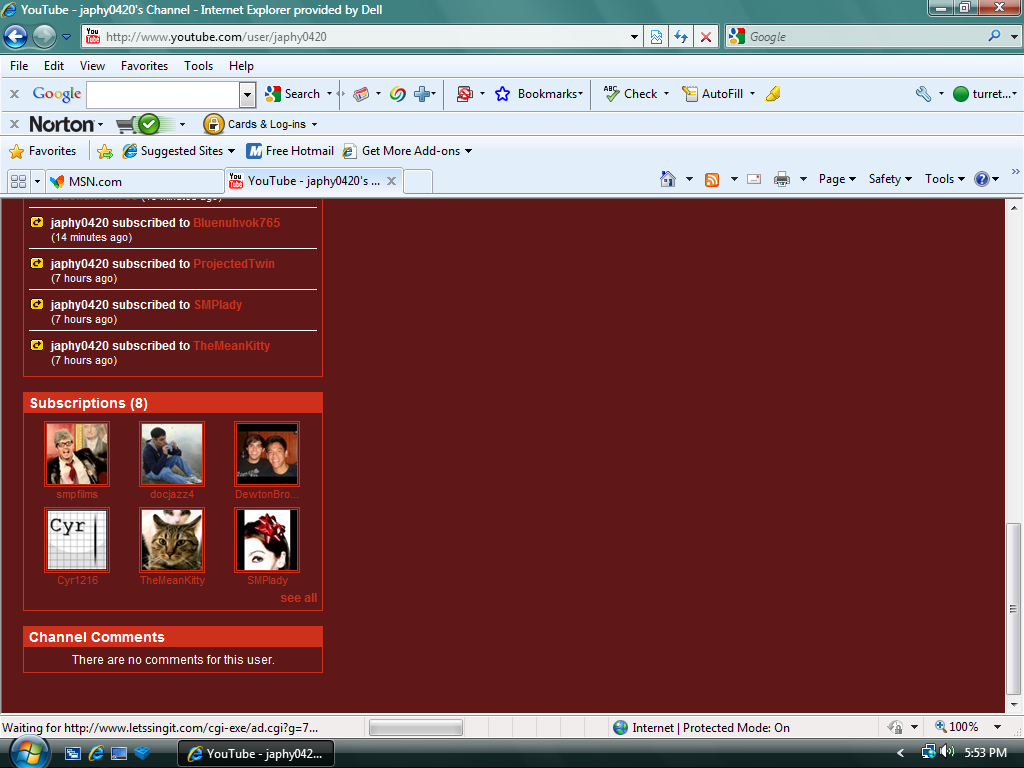
Task: Click the Cyr1216 subscription thumbnail
Action: coord(77,540)
